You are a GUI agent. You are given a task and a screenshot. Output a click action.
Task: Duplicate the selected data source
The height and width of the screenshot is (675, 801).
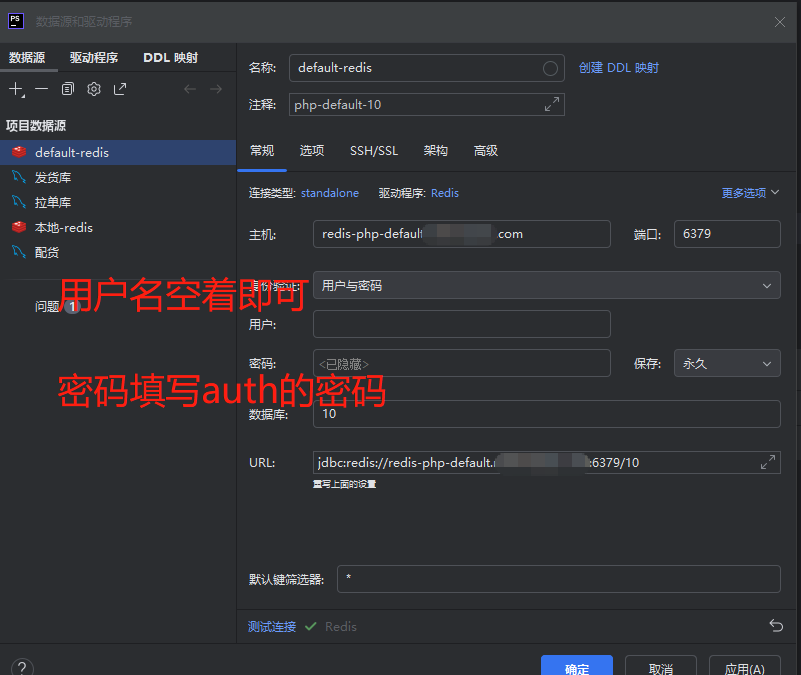pos(67,89)
